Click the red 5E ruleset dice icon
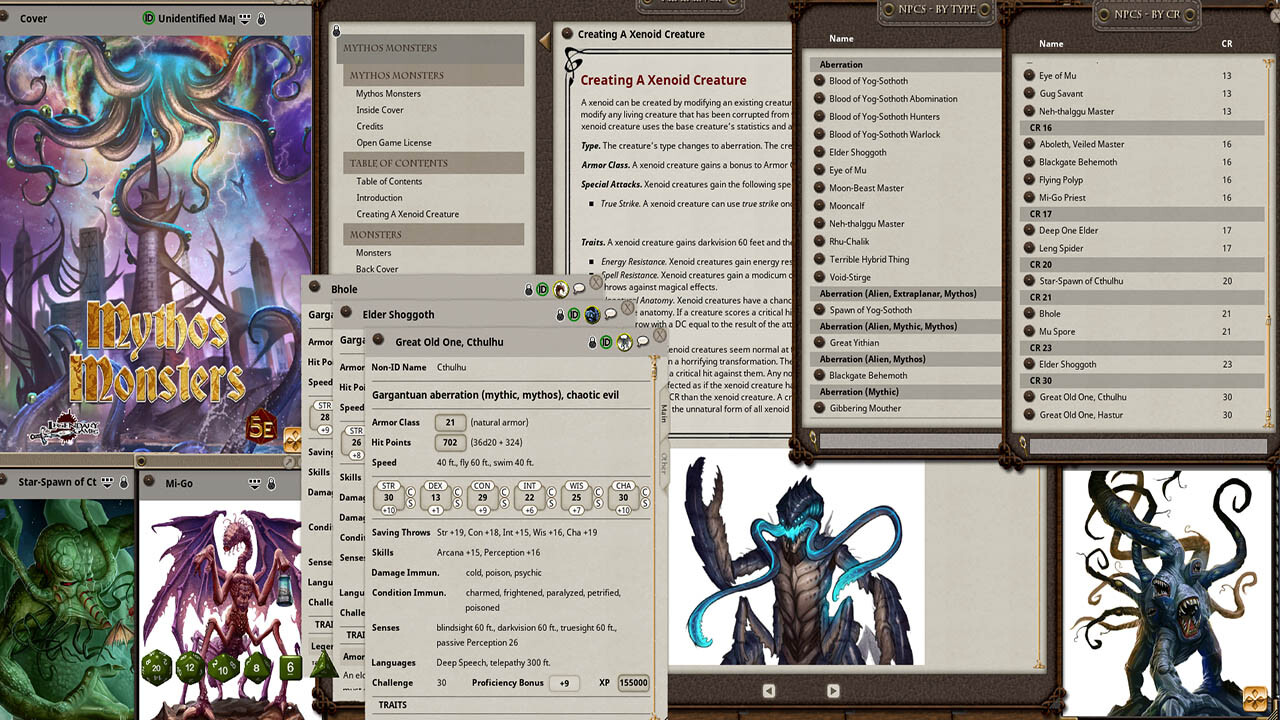 (x=261, y=426)
